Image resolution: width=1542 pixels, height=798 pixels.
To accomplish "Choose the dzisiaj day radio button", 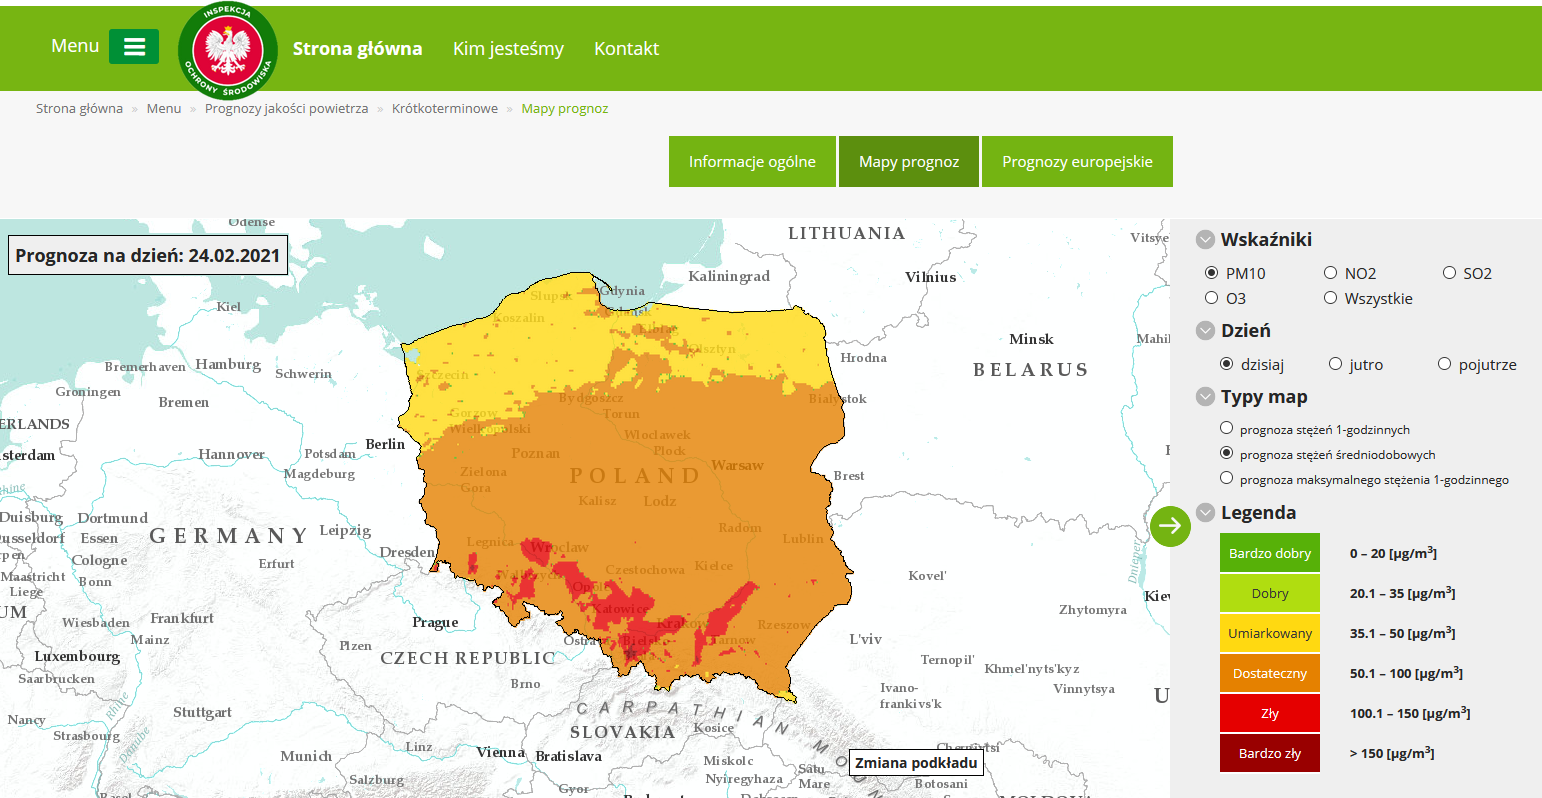I will (x=1226, y=364).
